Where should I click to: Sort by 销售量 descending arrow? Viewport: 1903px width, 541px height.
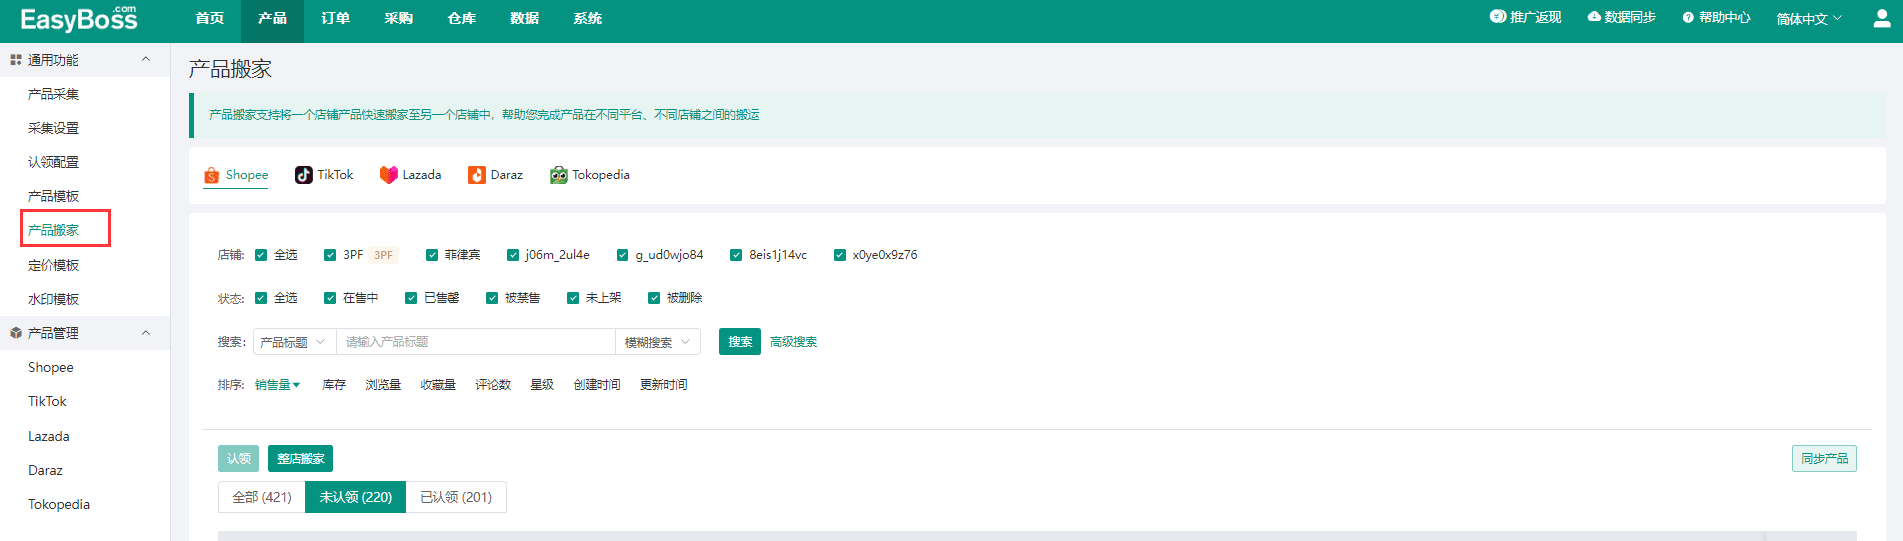pos(296,385)
